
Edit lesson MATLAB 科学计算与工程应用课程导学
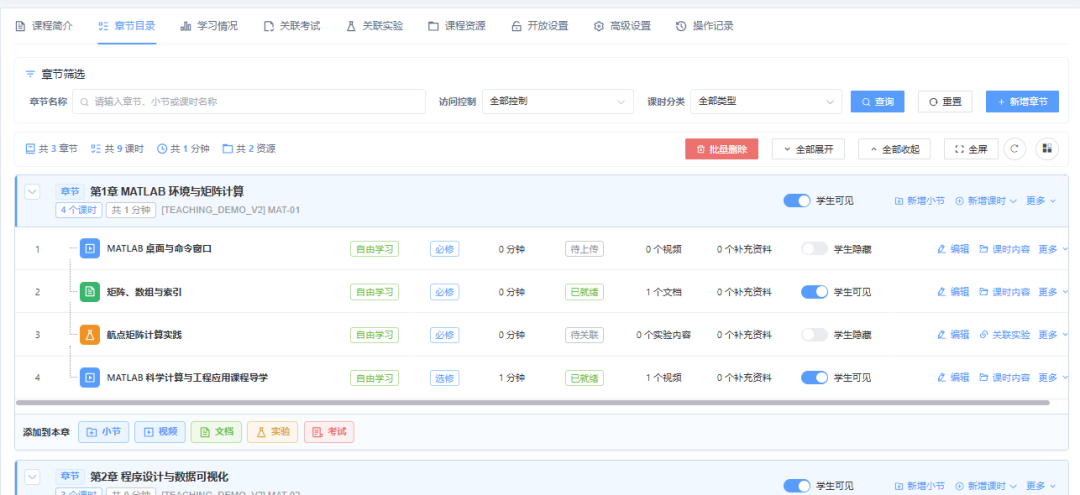pos(954,377)
